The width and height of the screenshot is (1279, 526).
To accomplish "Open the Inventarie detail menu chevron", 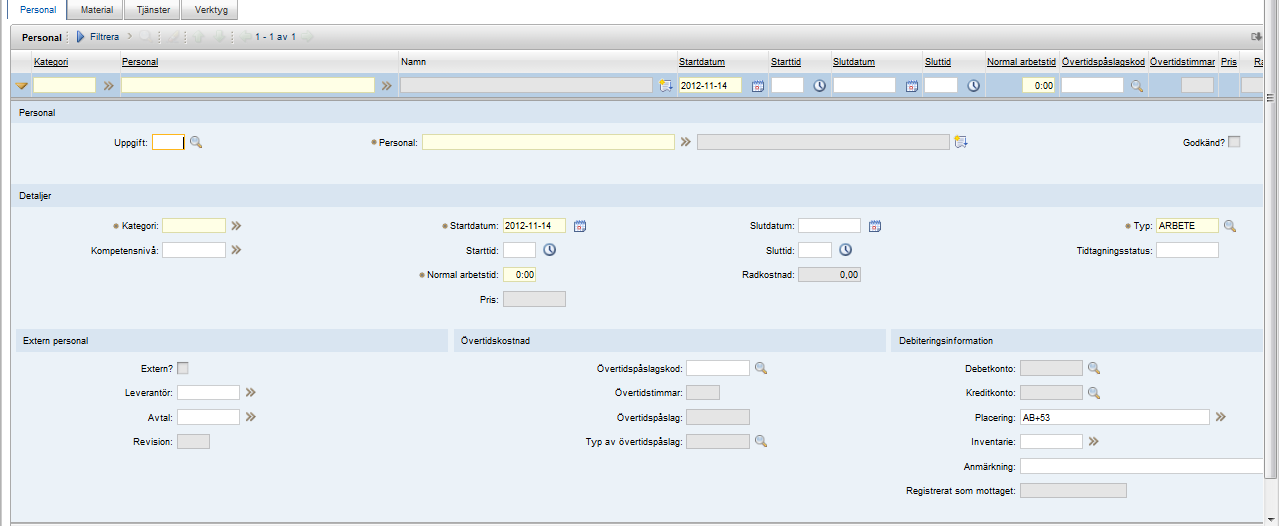I will [x=1094, y=440].
